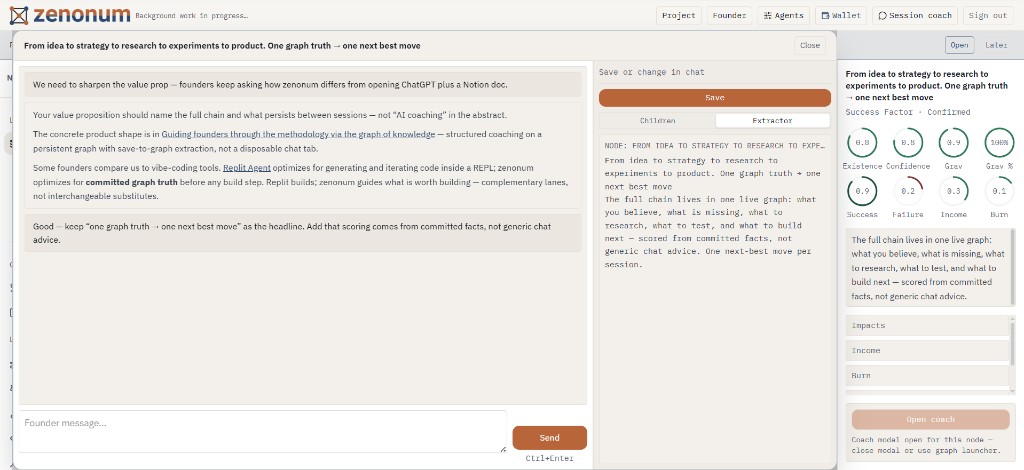
Task: Open the Agents panel
Action: 784,16
